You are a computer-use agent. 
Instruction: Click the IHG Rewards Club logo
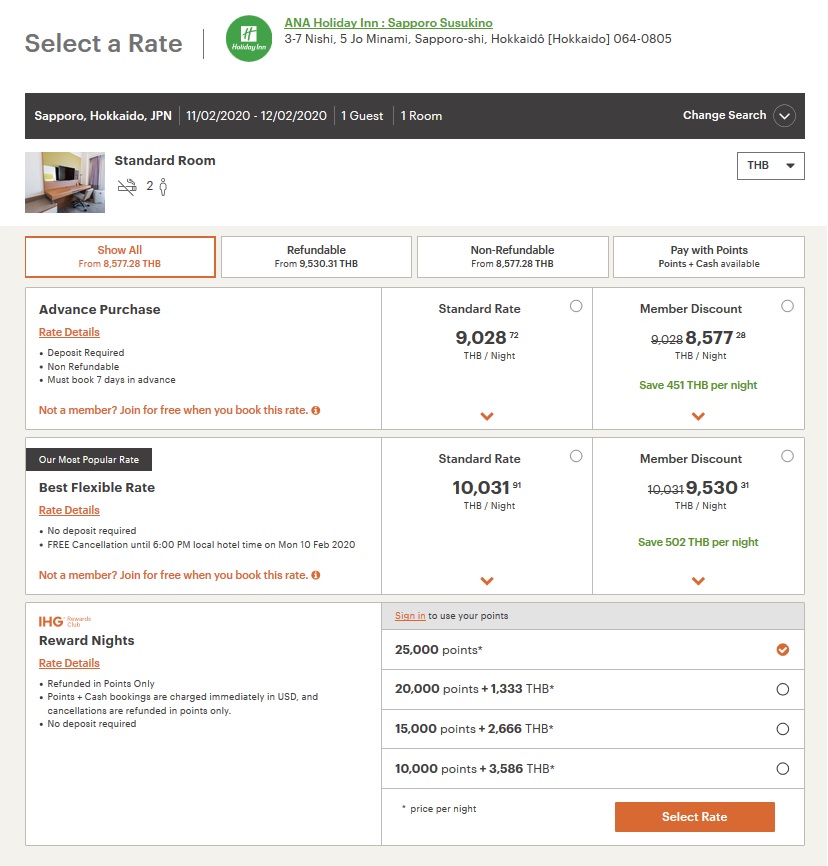pyautogui.click(x=65, y=621)
